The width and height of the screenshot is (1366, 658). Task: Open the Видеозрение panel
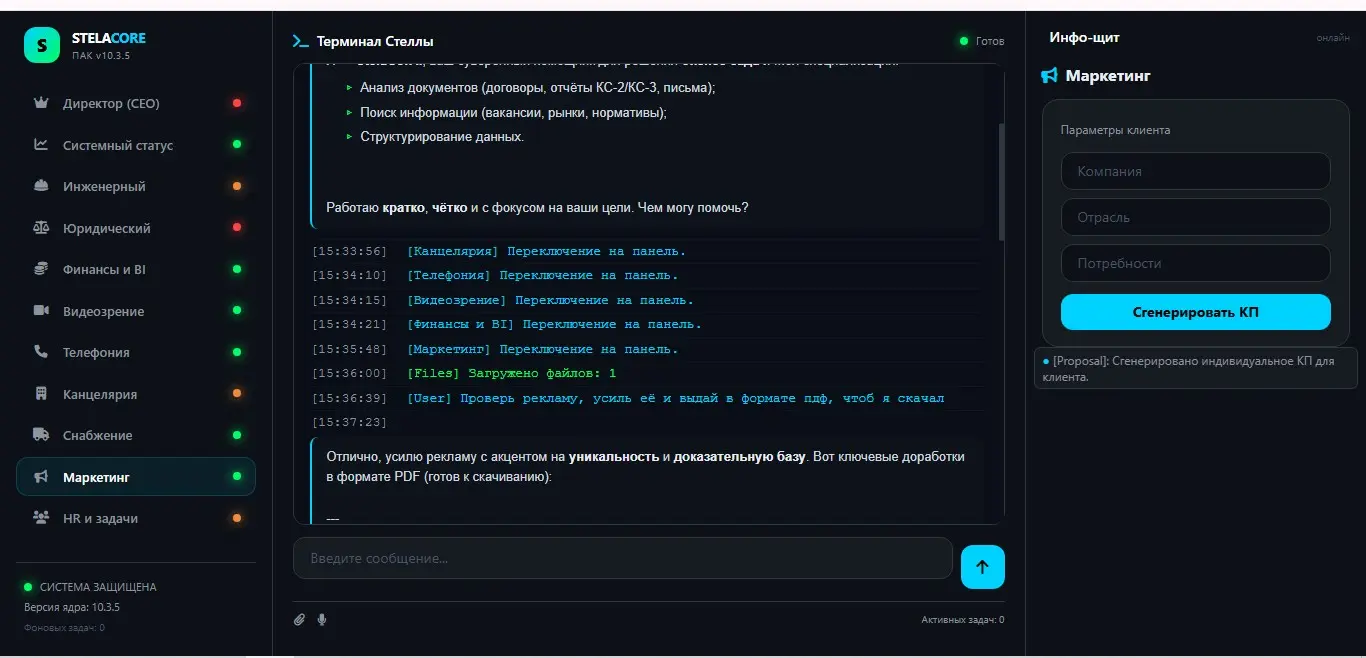136,311
